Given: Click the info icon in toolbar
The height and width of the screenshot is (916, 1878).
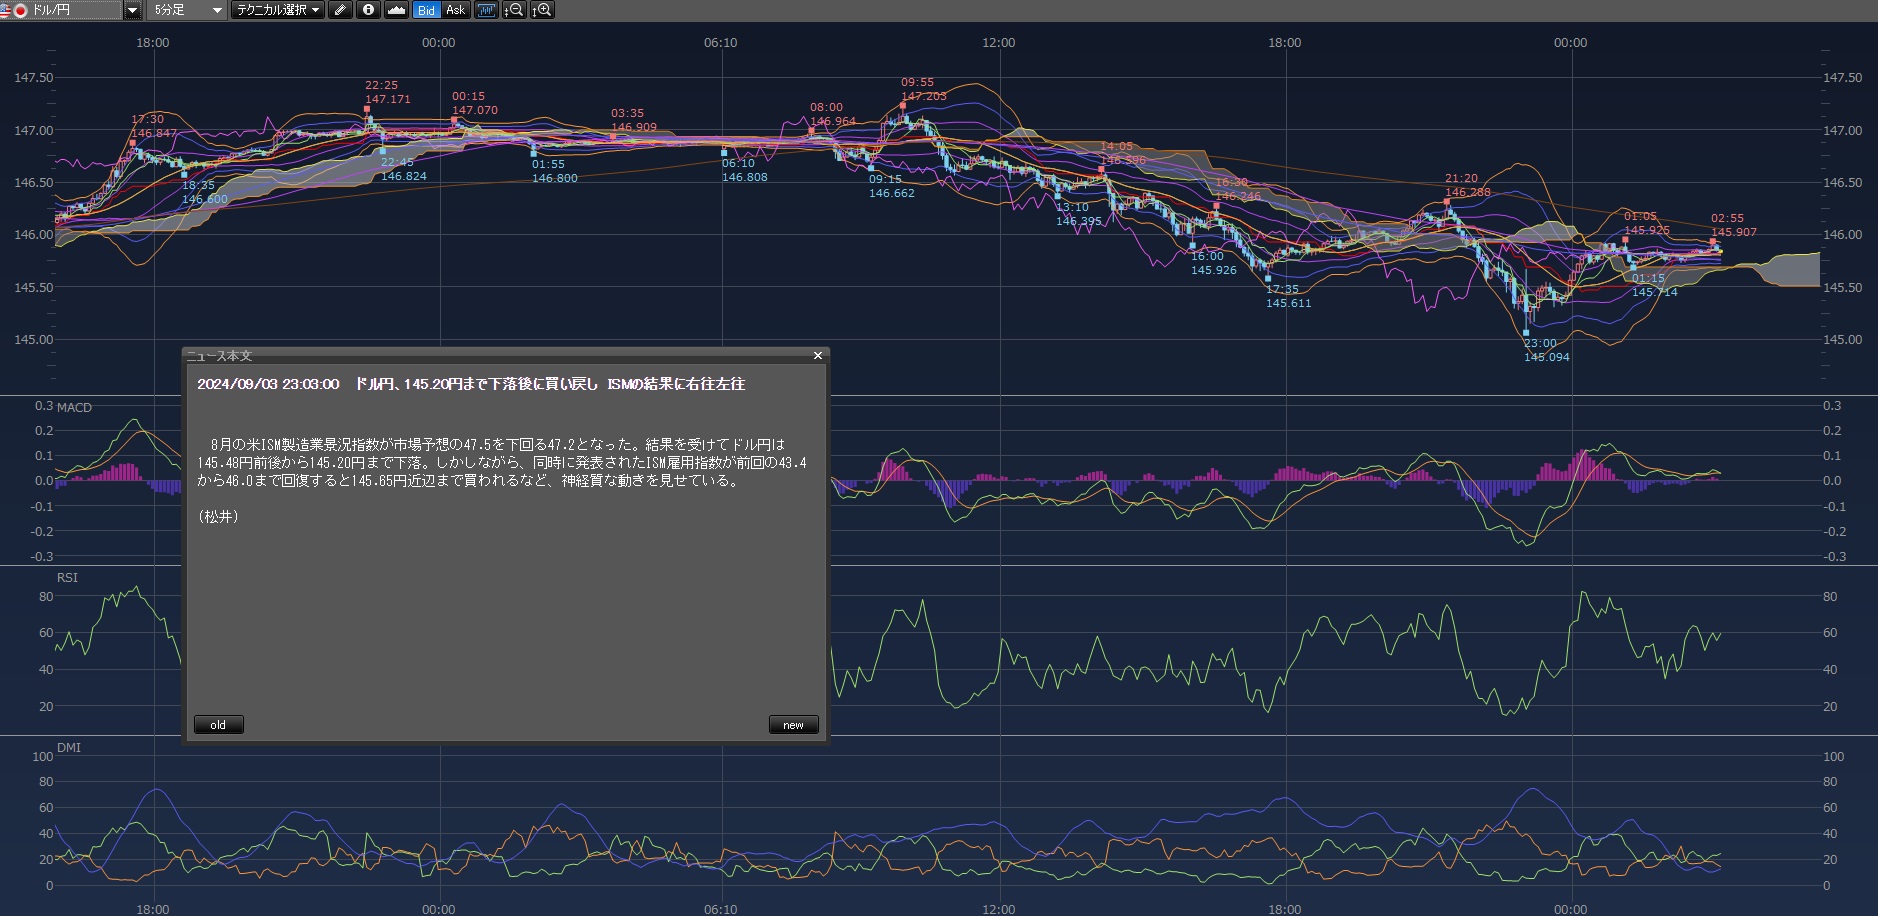Looking at the screenshot, I should point(369,10).
